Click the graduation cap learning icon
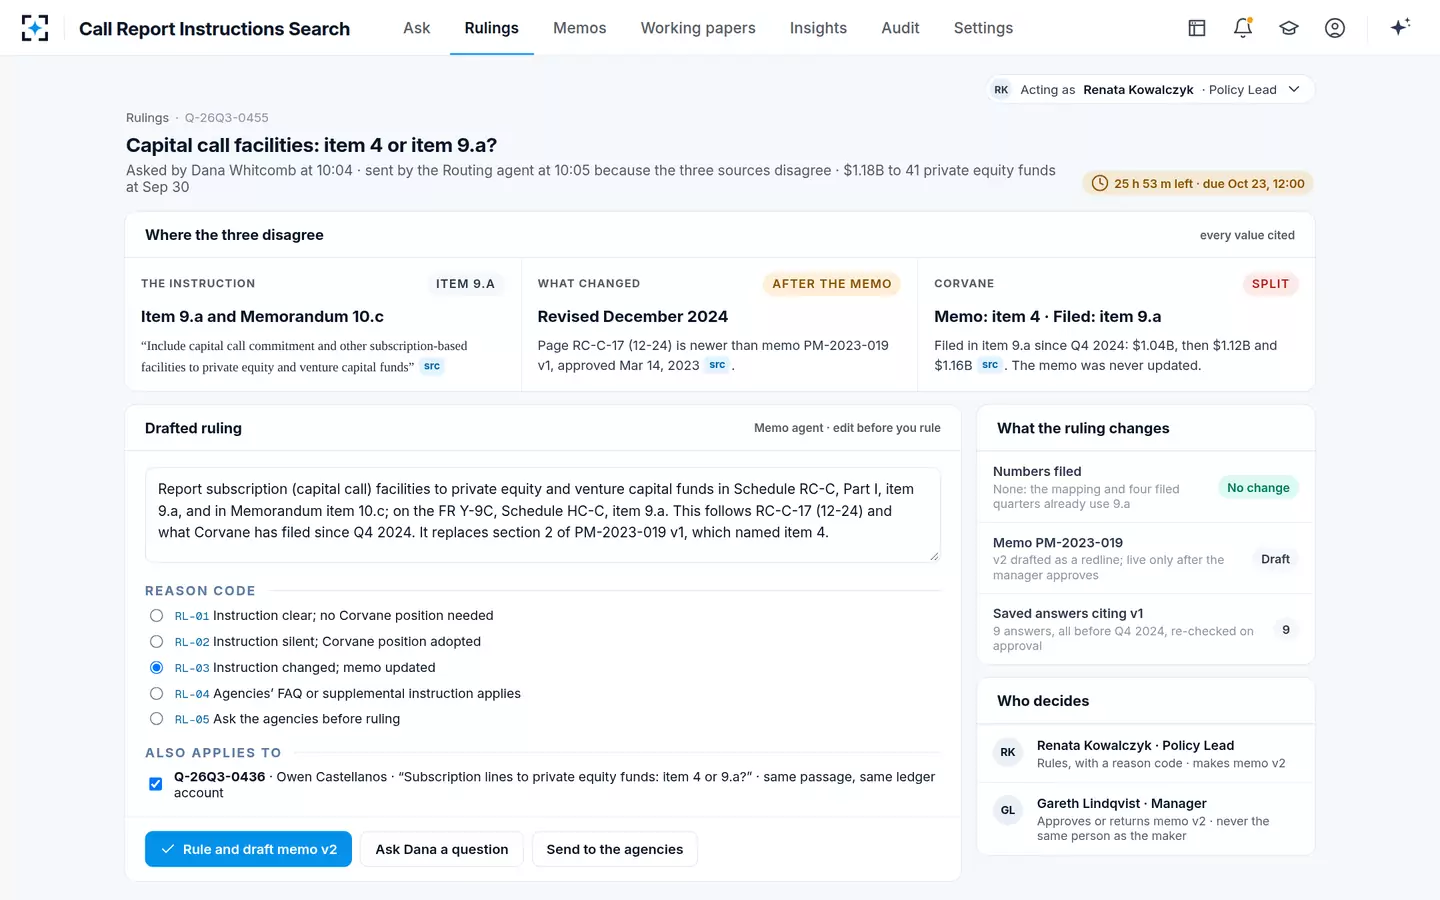This screenshot has width=1440, height=900. 1289,28
